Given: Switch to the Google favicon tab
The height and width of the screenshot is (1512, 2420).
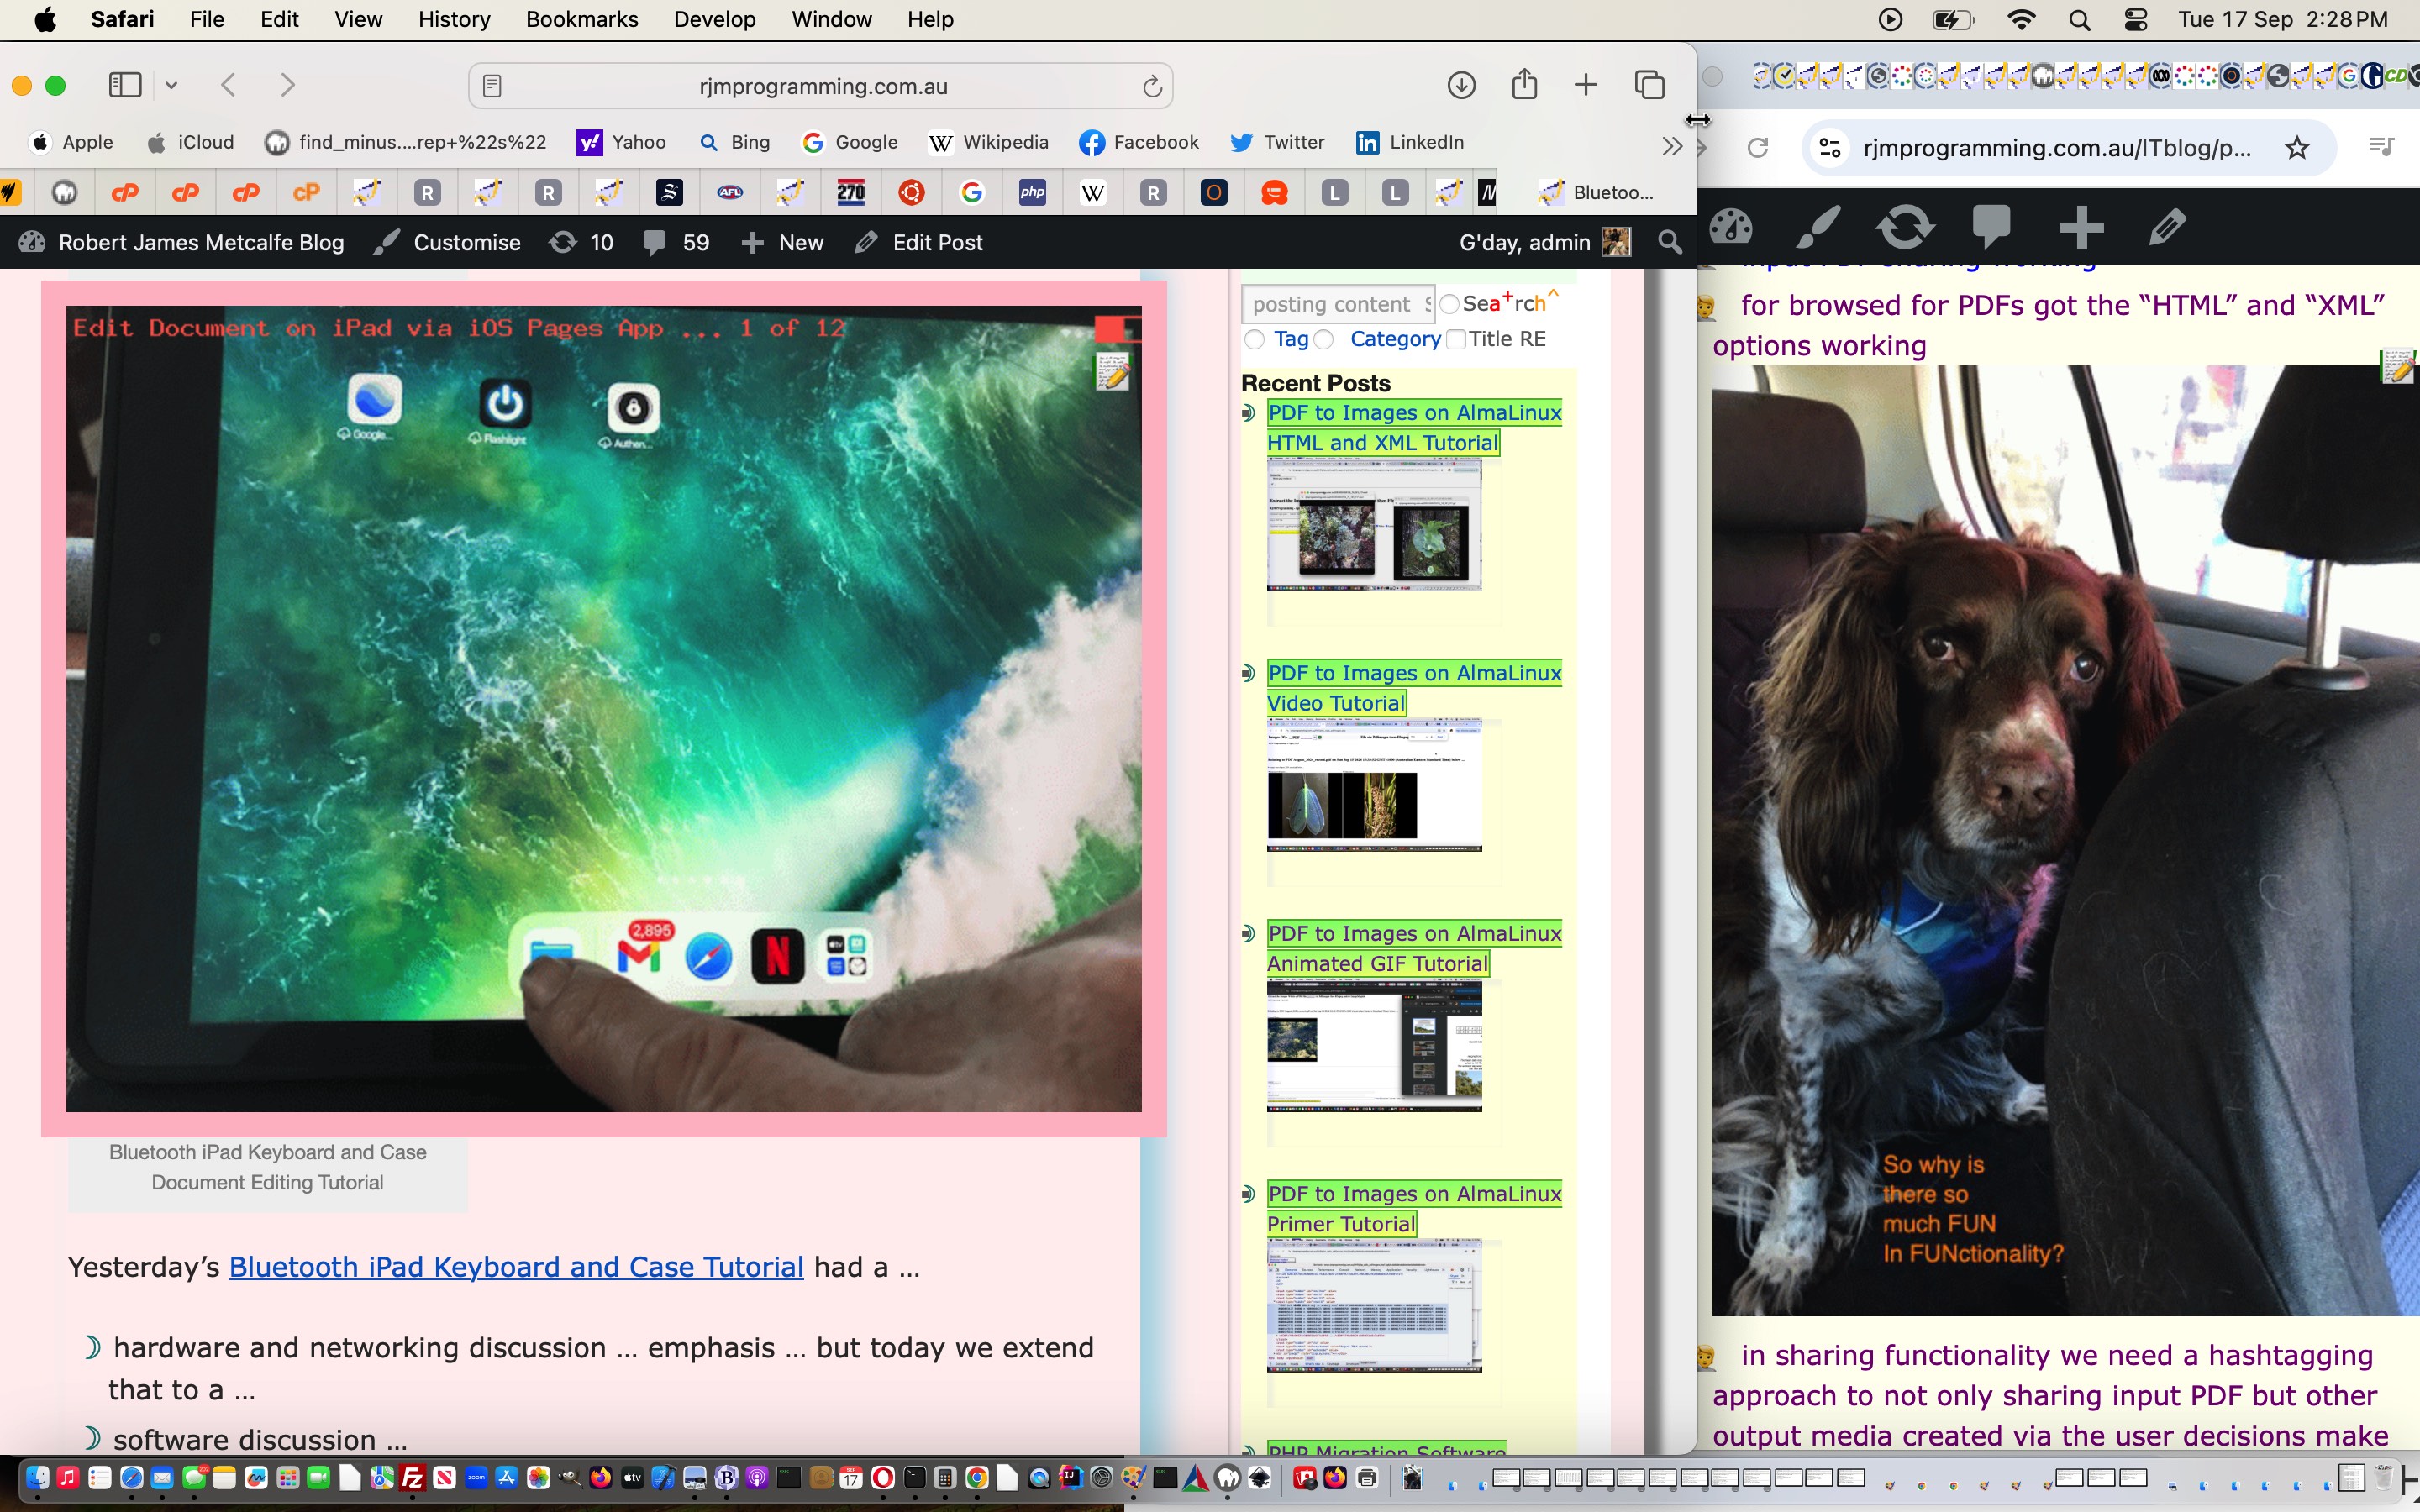Looking at the screenshot, I should click(x=972, y=192).
